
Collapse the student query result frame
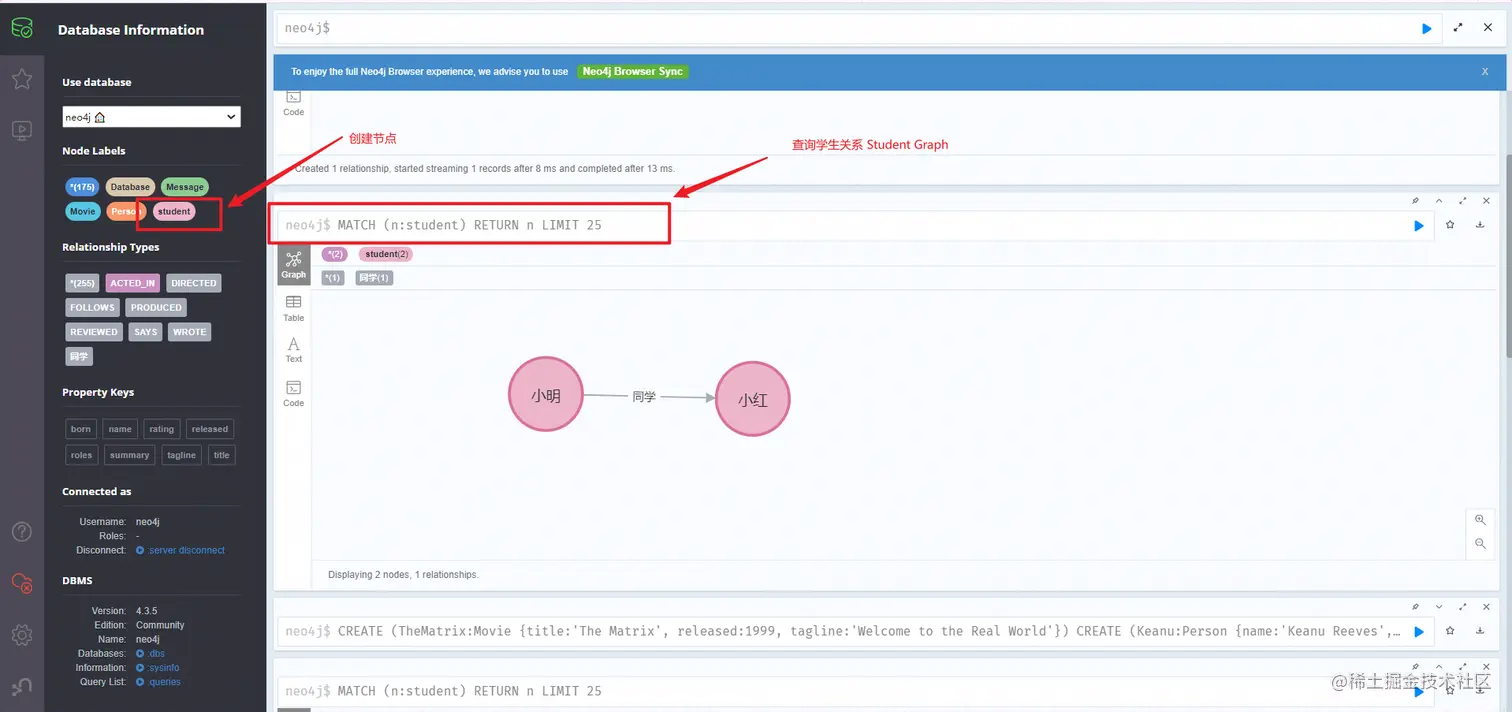coord(1439,201)
